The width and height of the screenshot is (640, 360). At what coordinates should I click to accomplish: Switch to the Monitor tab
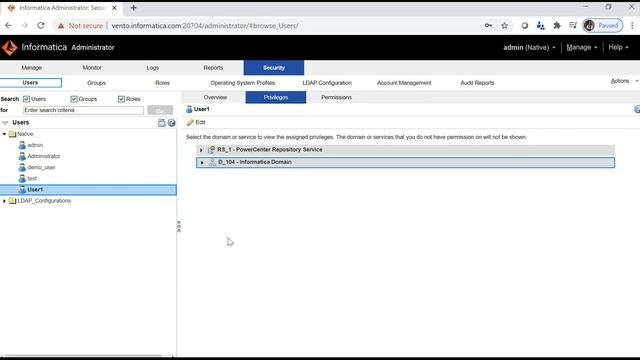(x=92, y=68)
